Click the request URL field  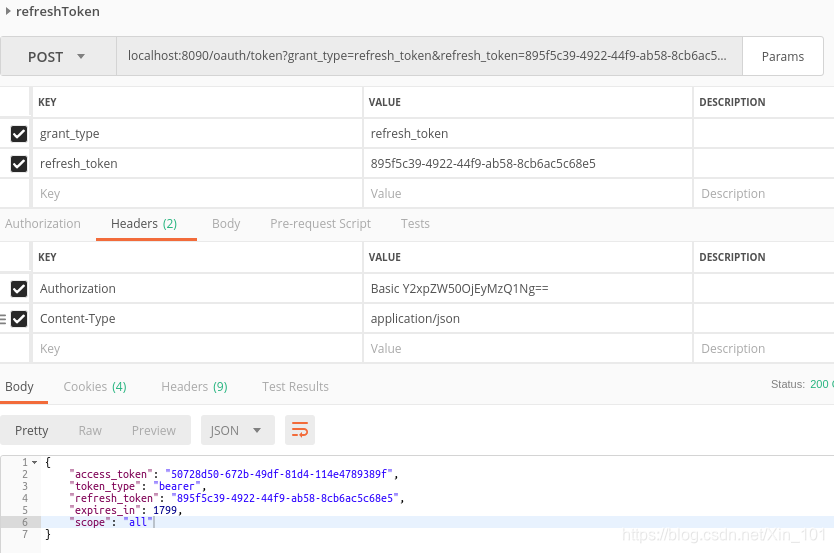tap(429, 56)
